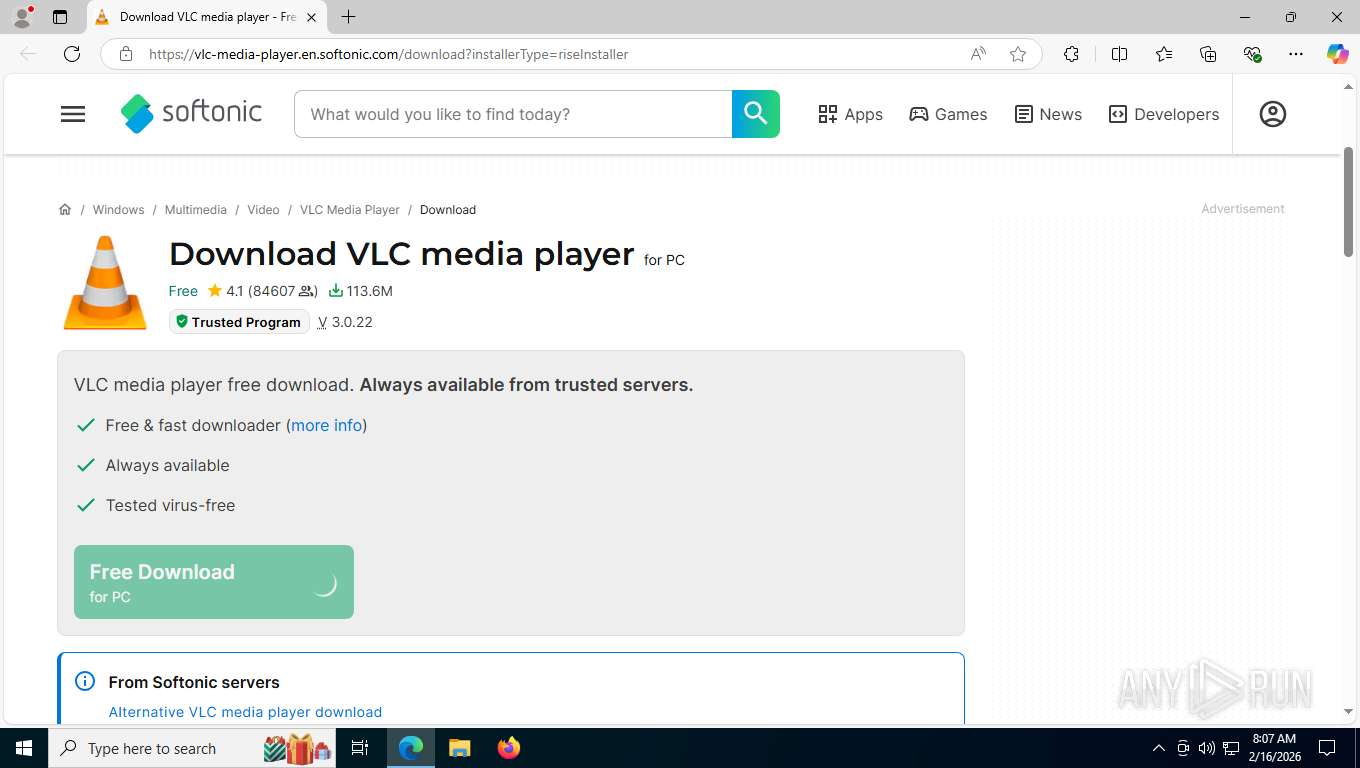
Task: Click the network tray icon
Action: point(1231,748)
